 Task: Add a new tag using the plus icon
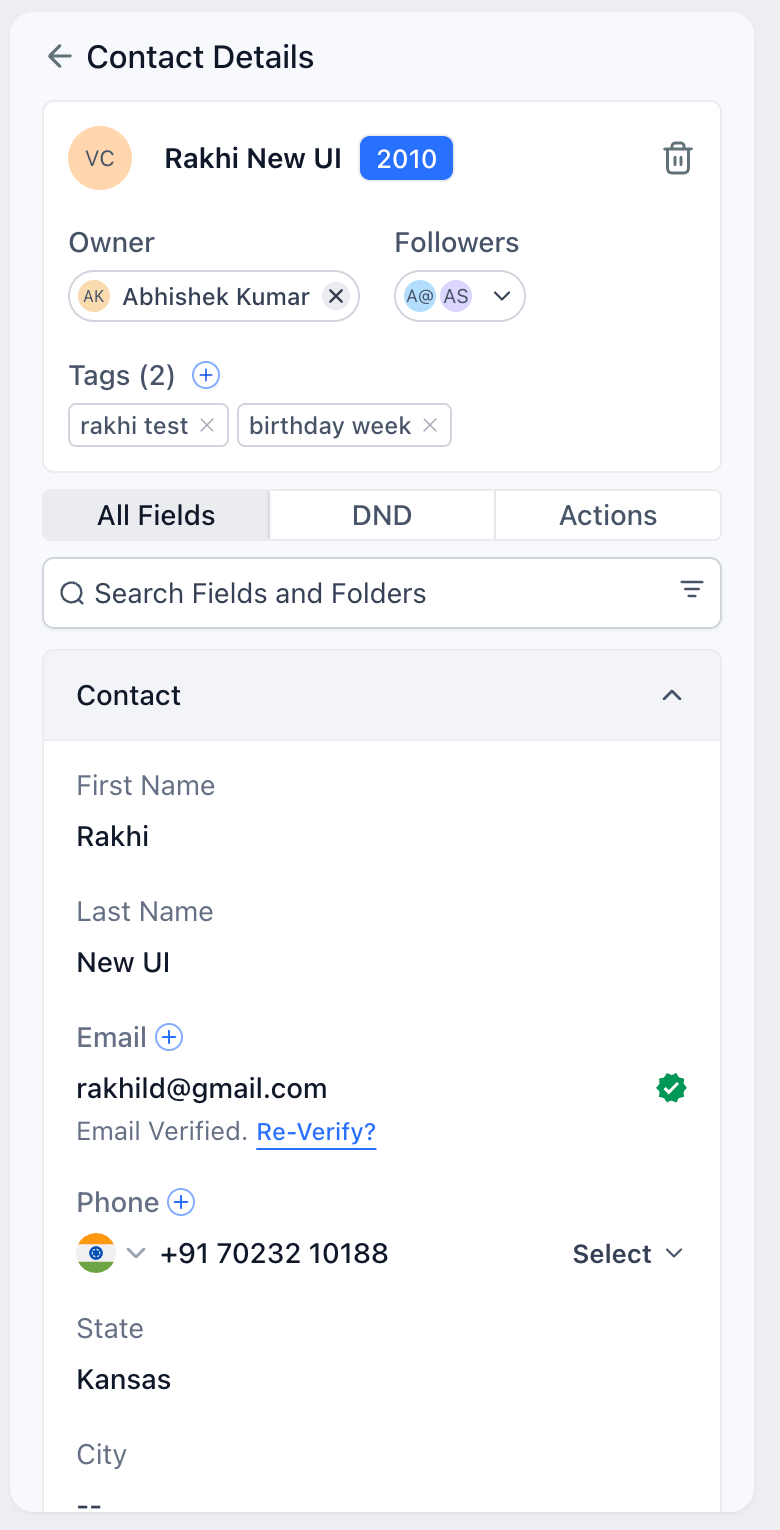point(205,375)
